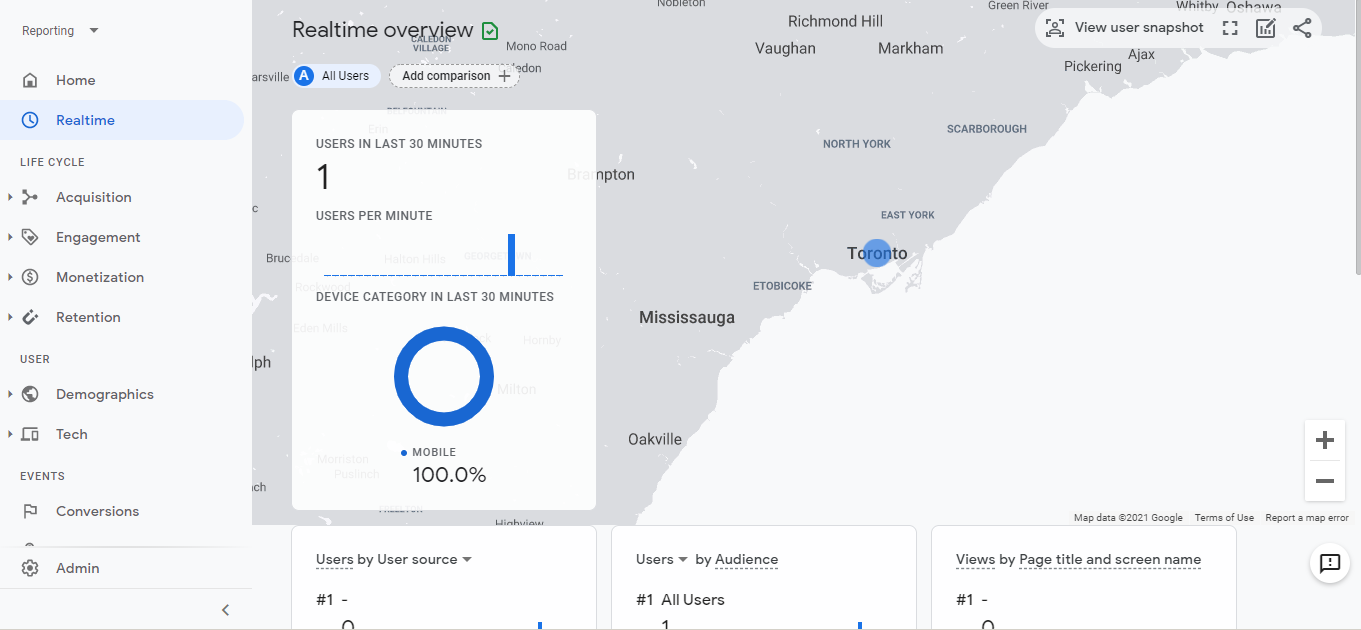
Task: Click the Mississauga map label
Action: (687, 318)
